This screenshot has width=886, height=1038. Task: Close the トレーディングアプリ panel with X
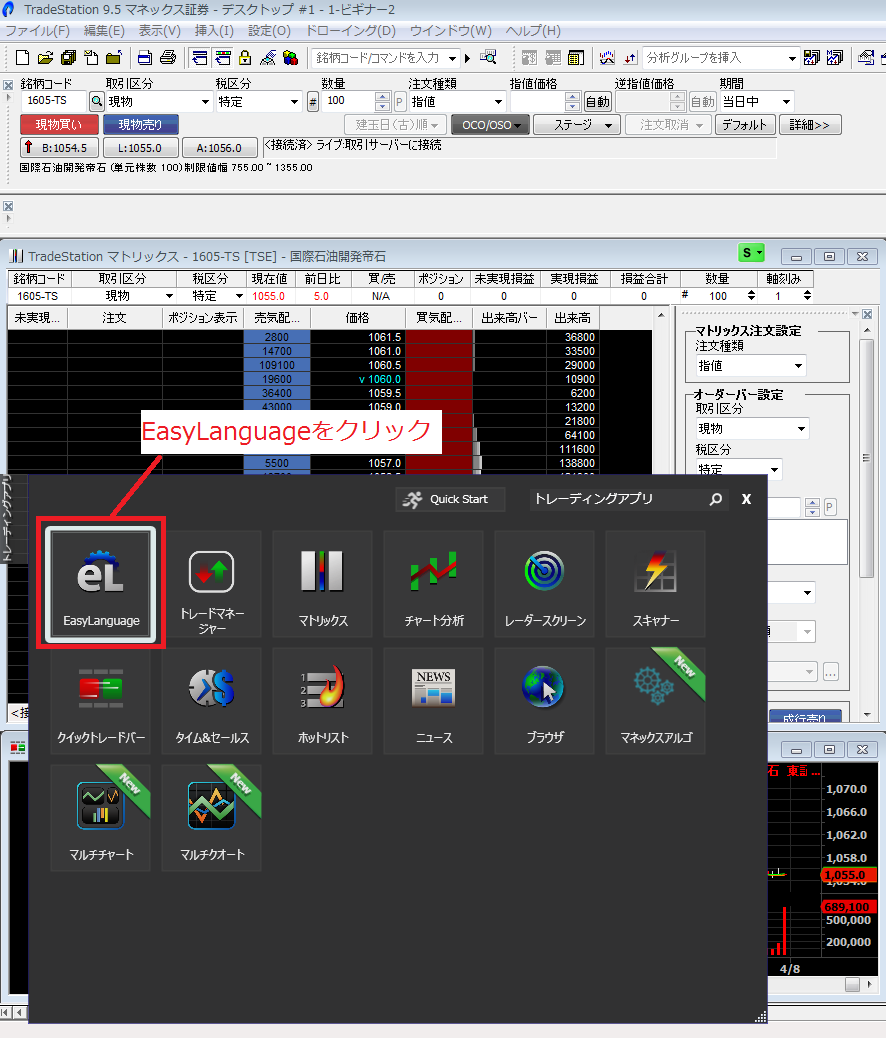(746, 499)
